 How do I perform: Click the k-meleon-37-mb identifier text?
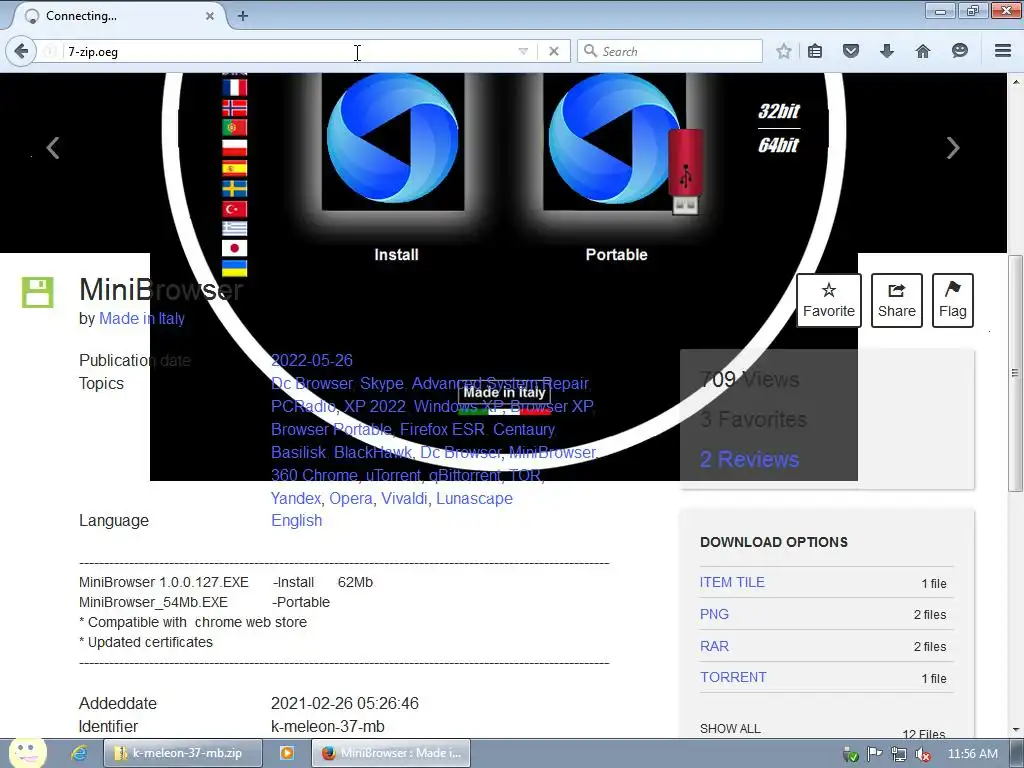tap(328, 726)
